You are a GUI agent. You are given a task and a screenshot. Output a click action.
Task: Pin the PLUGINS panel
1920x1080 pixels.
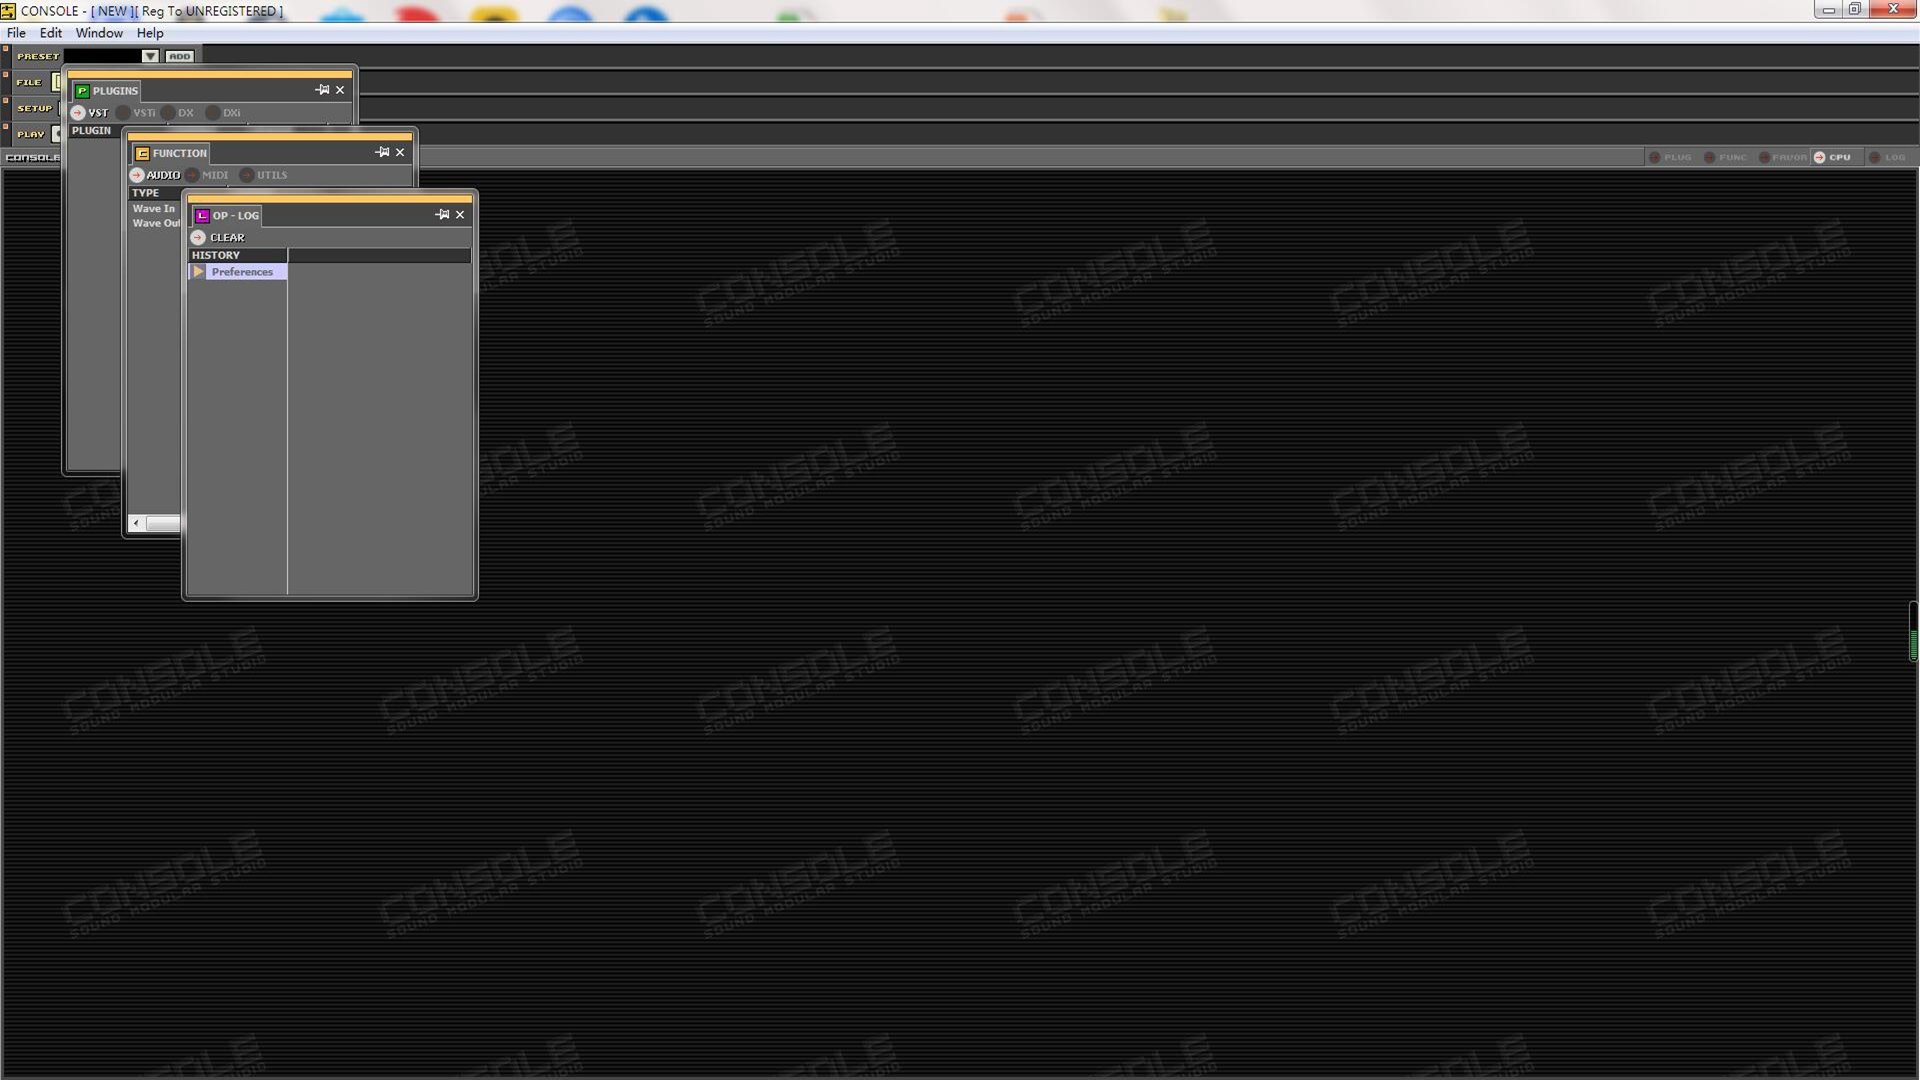coord(322,90)
